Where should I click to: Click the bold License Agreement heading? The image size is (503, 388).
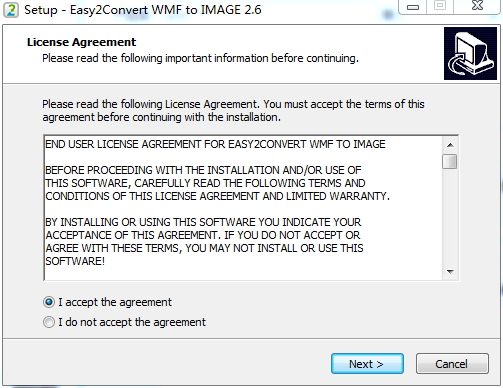tap(81, 42)
